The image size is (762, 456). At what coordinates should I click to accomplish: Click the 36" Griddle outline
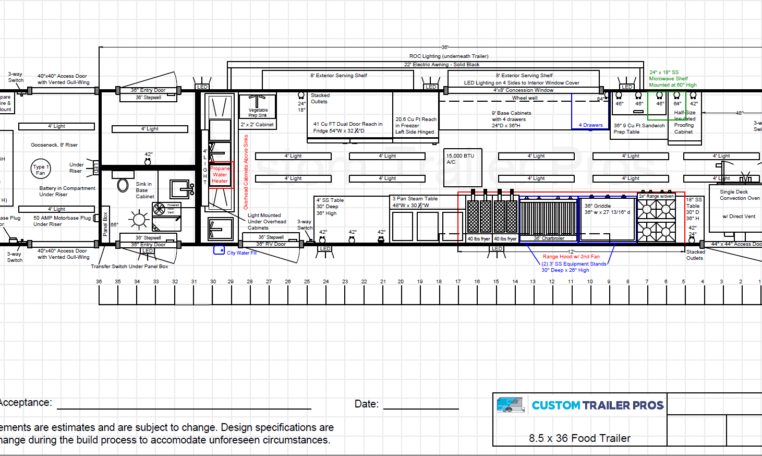tap(608, 219)
